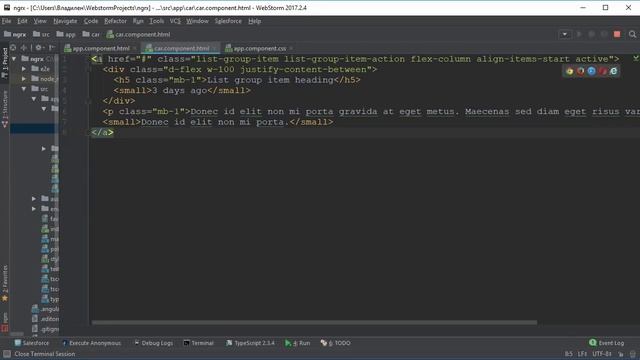Open the VCS menu
The image size is (640, 360).
(x=175, y=21)
